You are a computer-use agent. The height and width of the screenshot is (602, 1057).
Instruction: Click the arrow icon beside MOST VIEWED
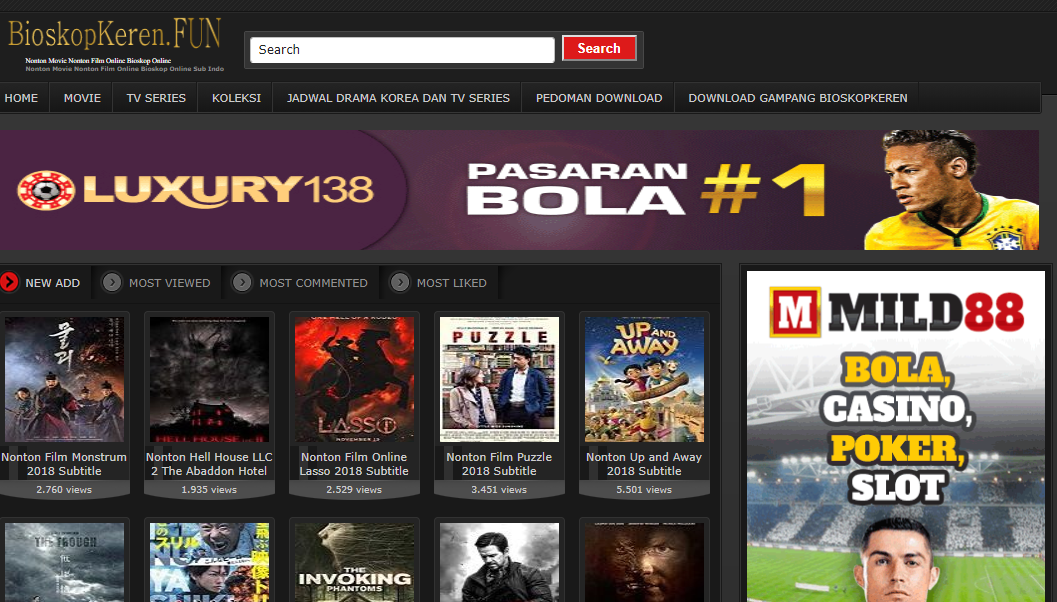112,282
